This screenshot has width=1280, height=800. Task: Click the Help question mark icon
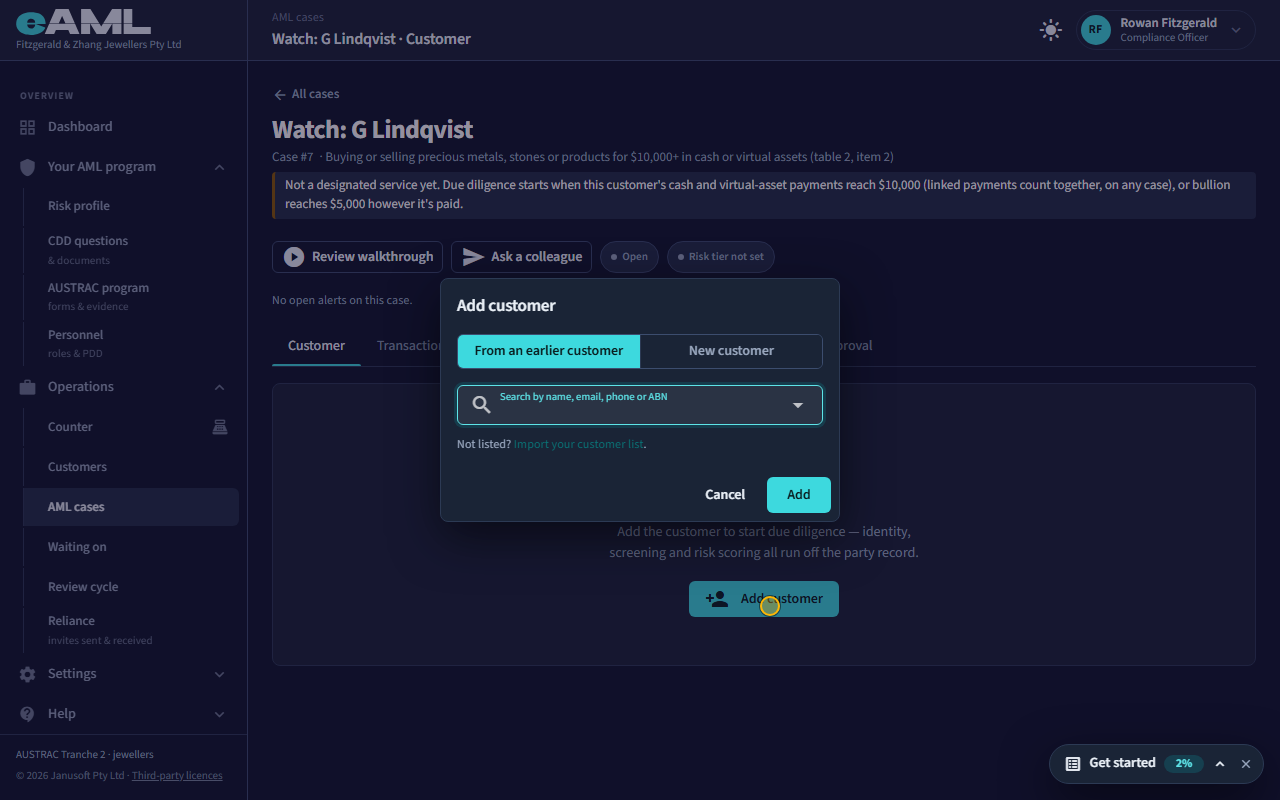27,714
